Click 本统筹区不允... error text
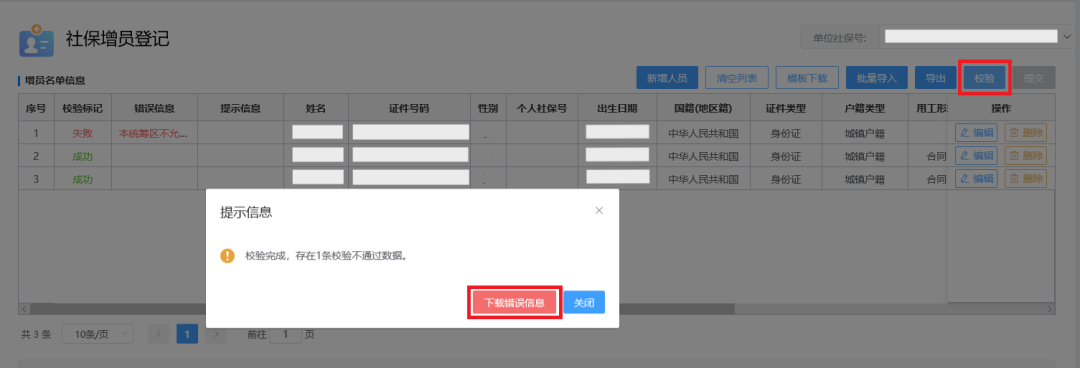This screenshot has height=368, width=1080. (x=153, y=134)
